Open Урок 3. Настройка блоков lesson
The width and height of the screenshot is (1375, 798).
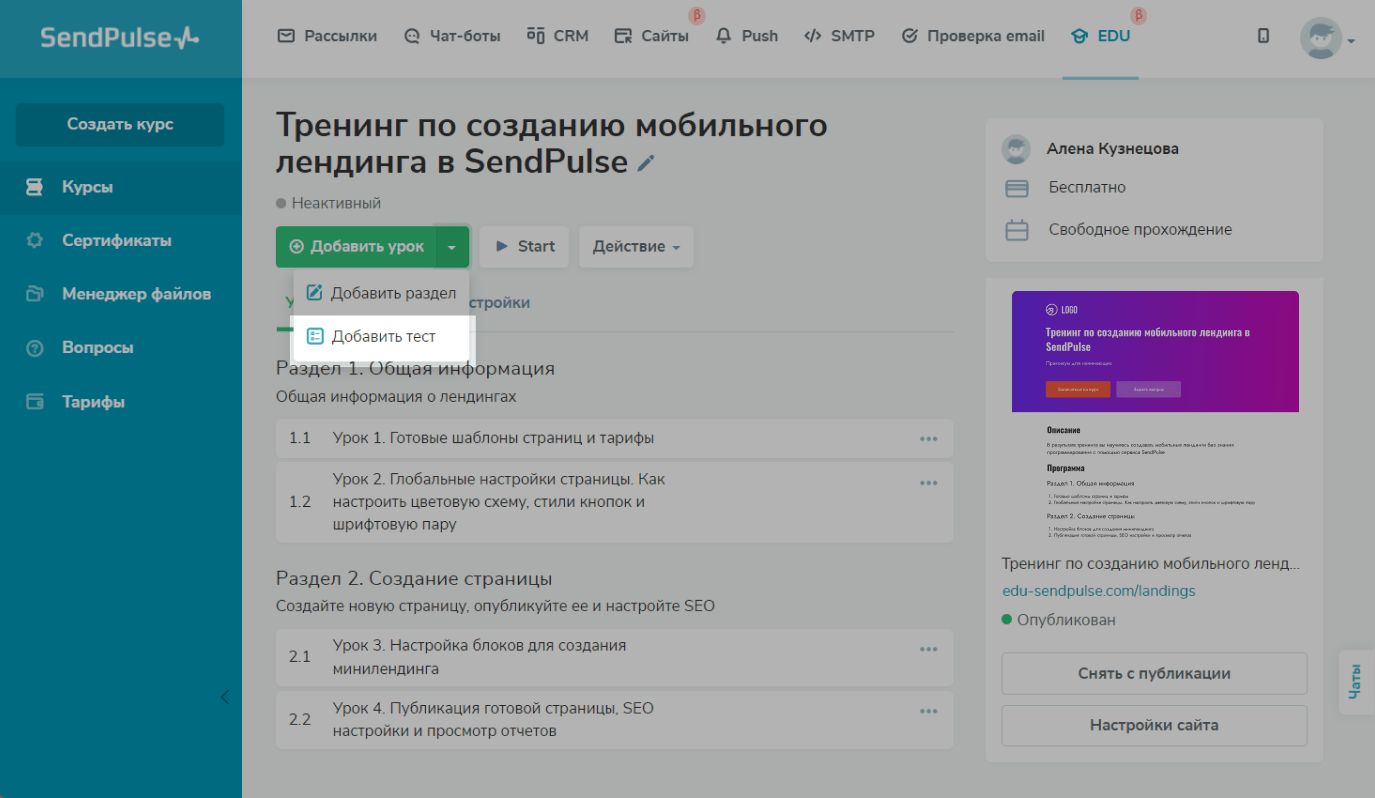pos(480,657)
